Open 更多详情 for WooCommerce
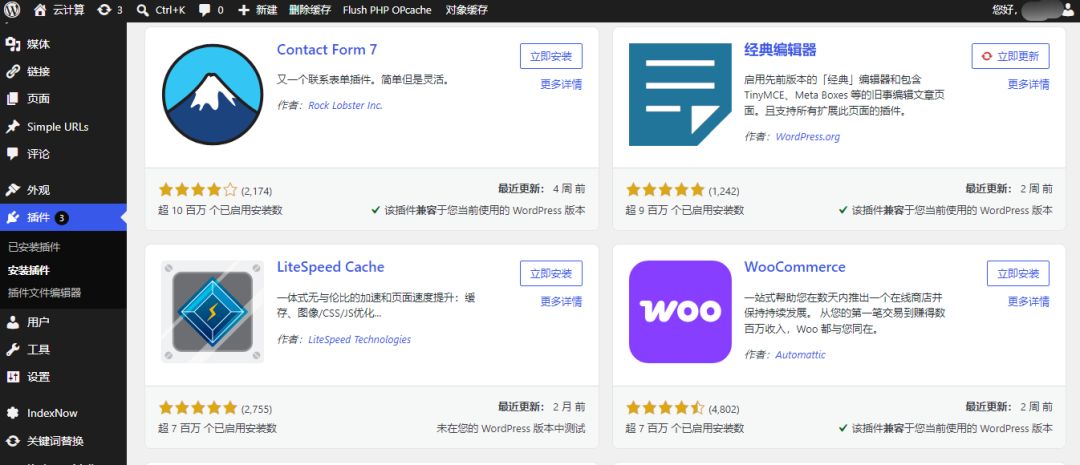 coord(1028,301)
